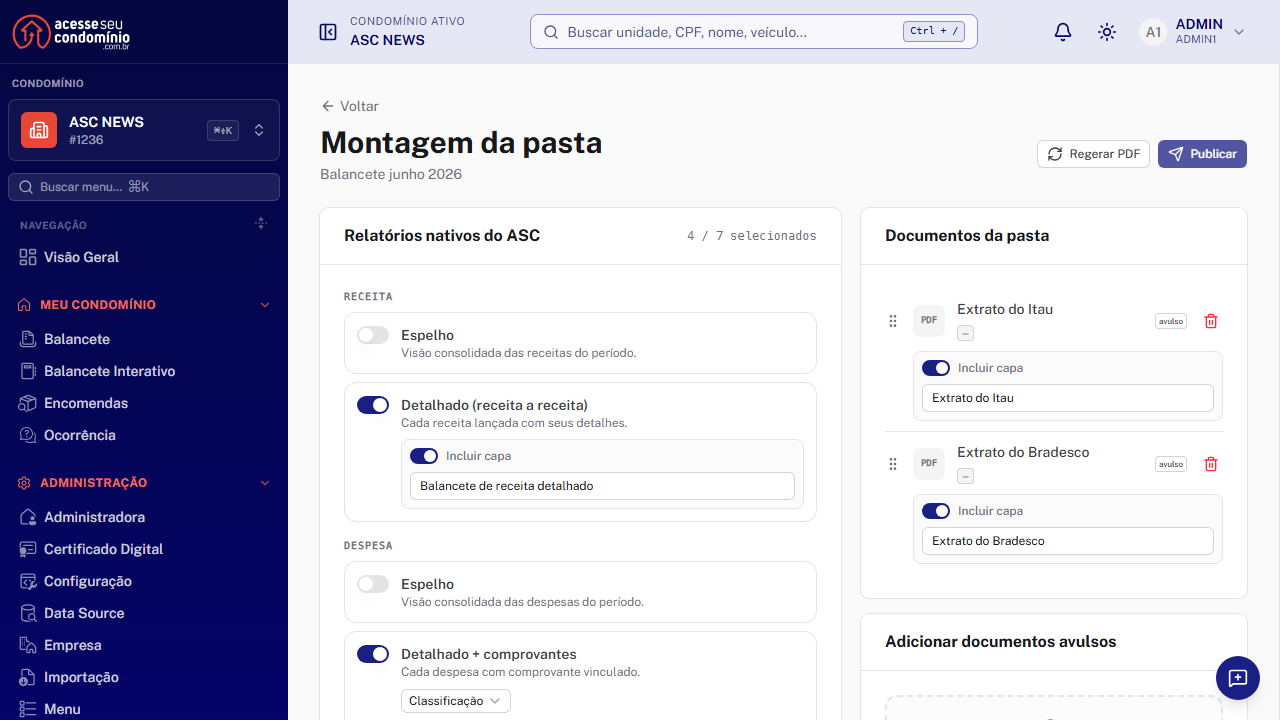The width and height of the screenshot is (1280, 720).
Task: Click the 'Balancete junho 2026' subtitle
Action: pyautogui.click(x=391, y=174)
